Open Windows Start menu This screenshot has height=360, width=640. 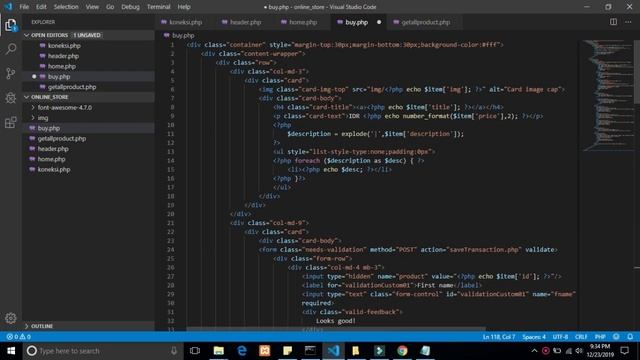coord(11,351)
